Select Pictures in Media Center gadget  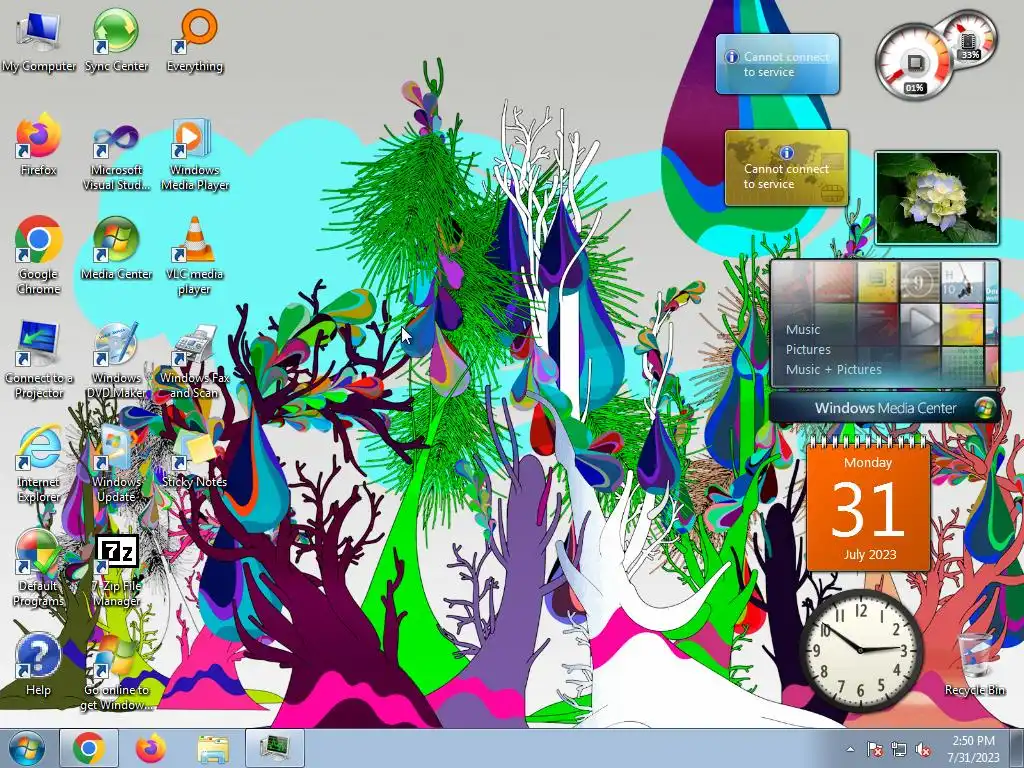808,349
